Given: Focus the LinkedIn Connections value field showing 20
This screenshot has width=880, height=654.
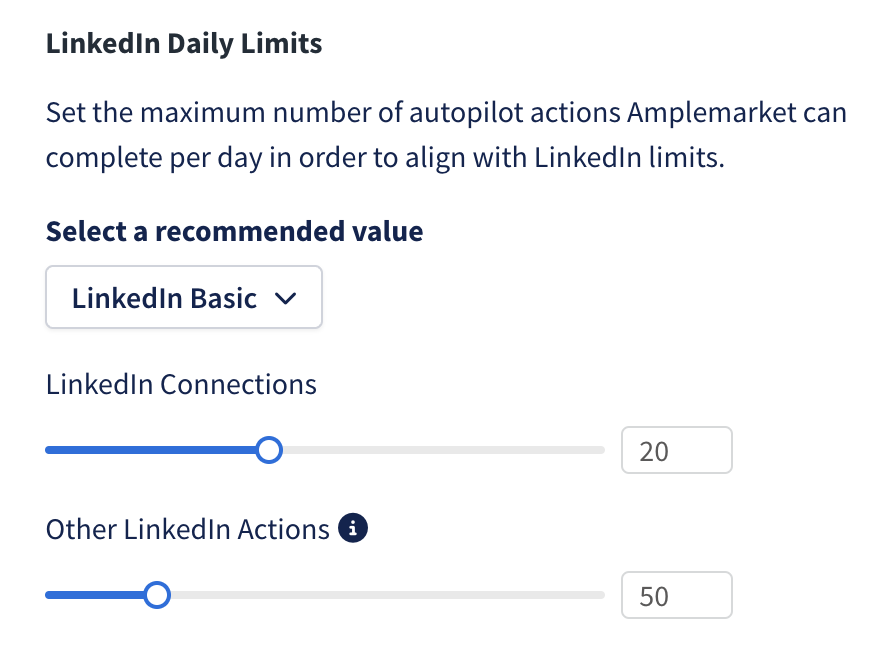Looking at the screenshot, I should pos(676,450).
